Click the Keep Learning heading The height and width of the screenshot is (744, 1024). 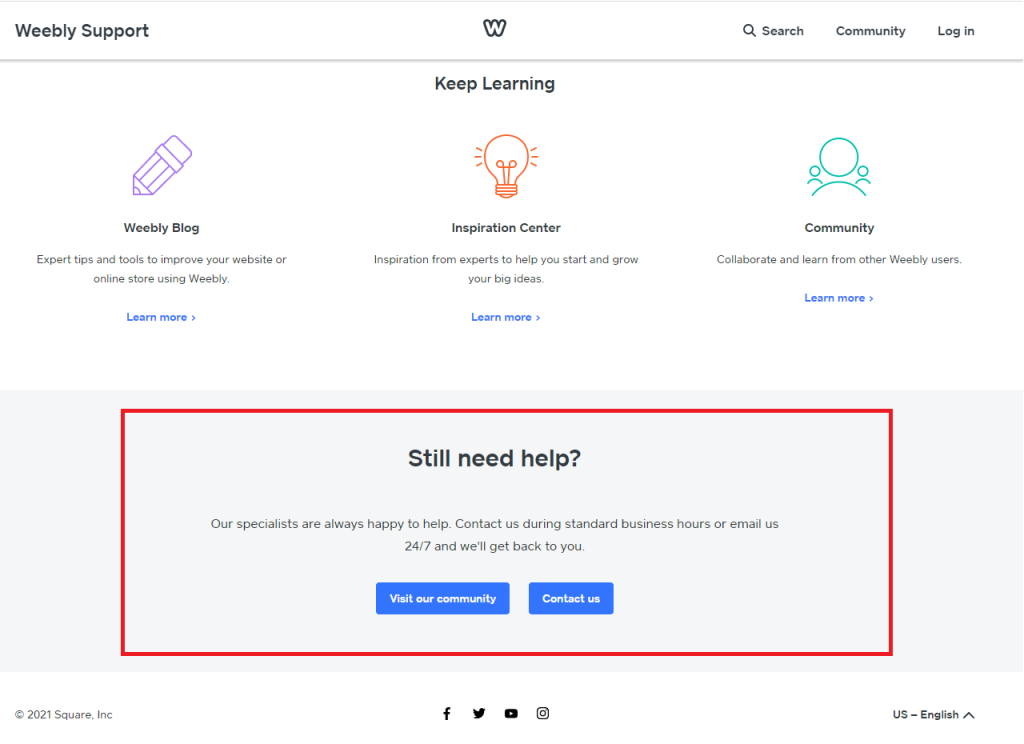point(494,84)
